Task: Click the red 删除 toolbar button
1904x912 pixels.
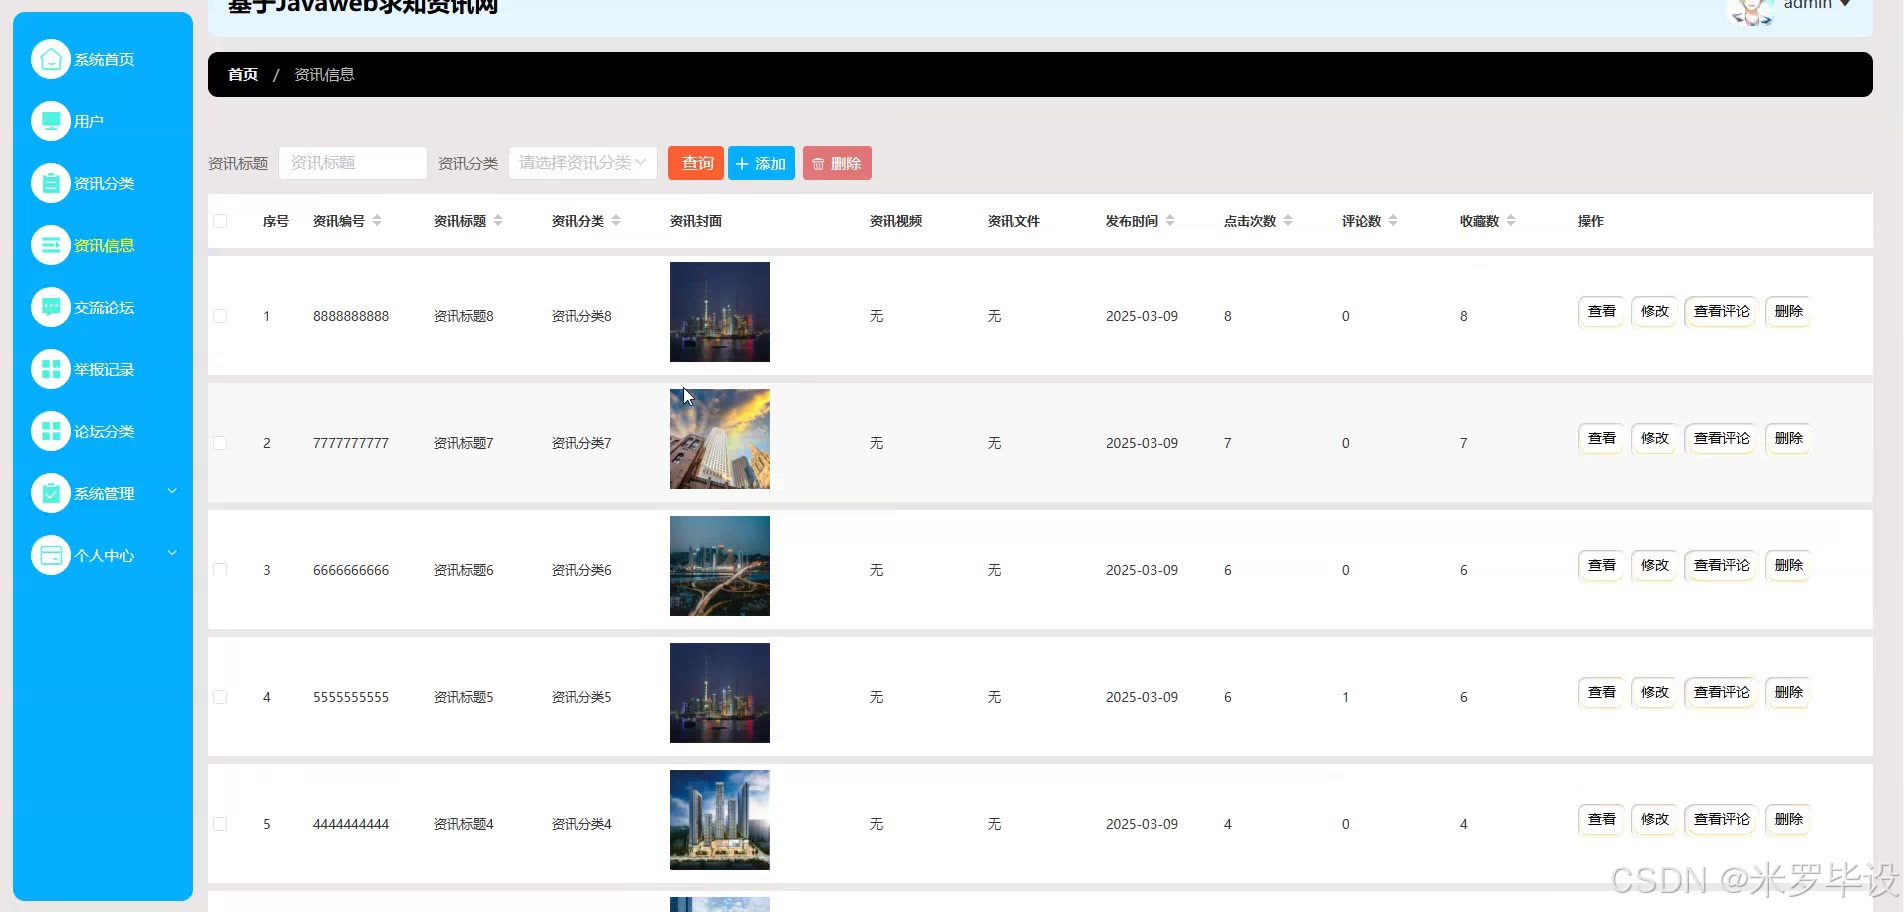Action: (x=837, y=163)
